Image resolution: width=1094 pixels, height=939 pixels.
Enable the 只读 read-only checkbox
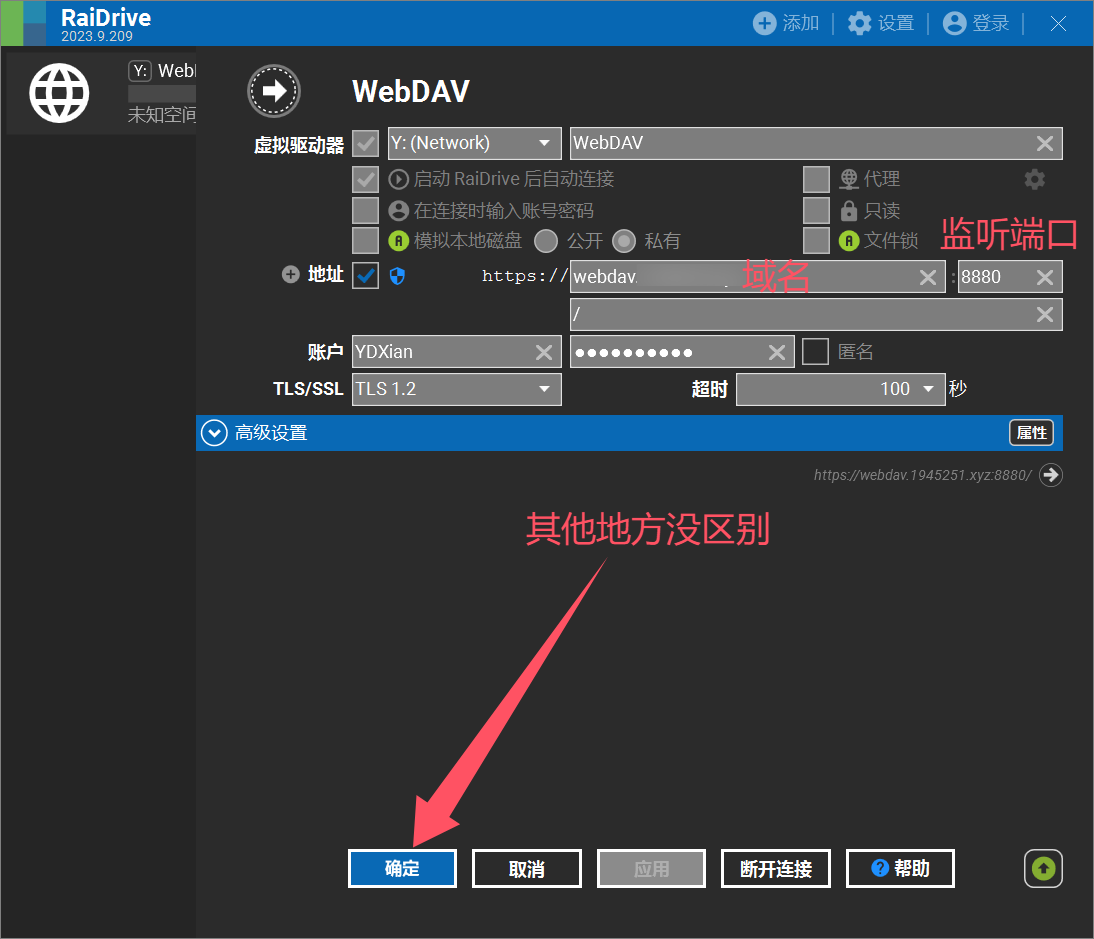(x=816, y=210)
